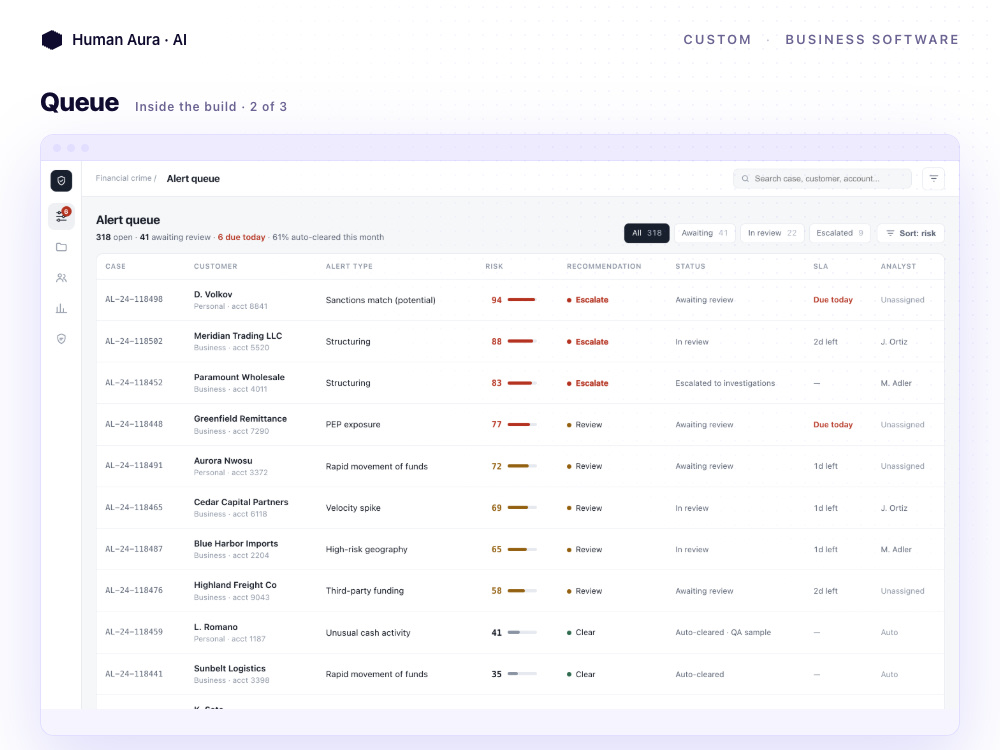Click PEP exposure alert type
The width and height of the screenshot is (1000, 750).
click(x=353, y=425)
